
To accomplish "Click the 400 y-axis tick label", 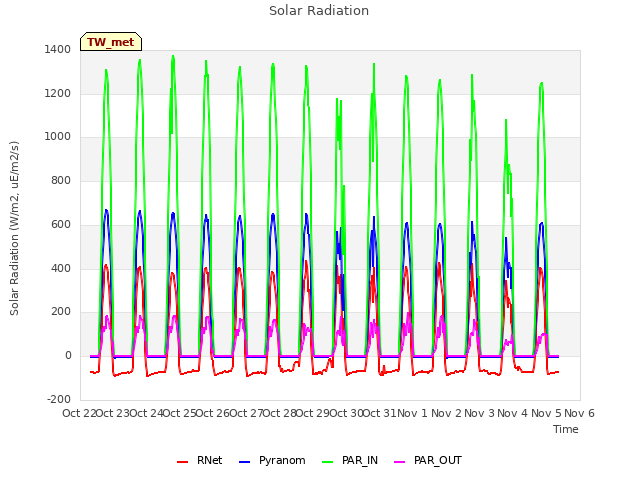I will pyautogui.click(x=61, y=269).
